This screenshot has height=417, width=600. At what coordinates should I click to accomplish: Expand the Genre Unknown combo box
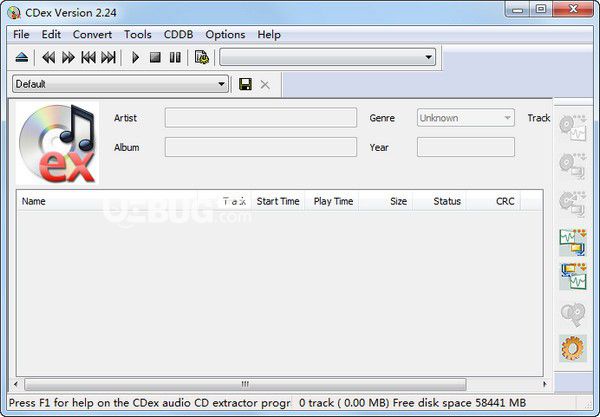click(466, 118)
